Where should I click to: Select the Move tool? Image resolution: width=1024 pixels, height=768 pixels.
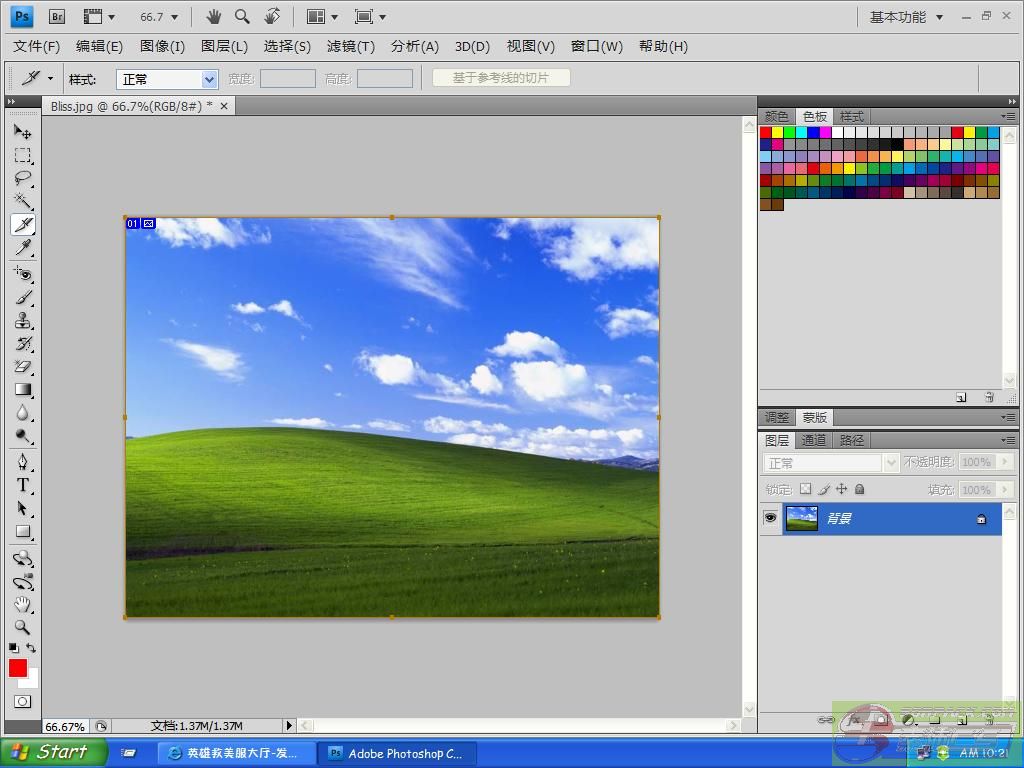click(23, 132)
